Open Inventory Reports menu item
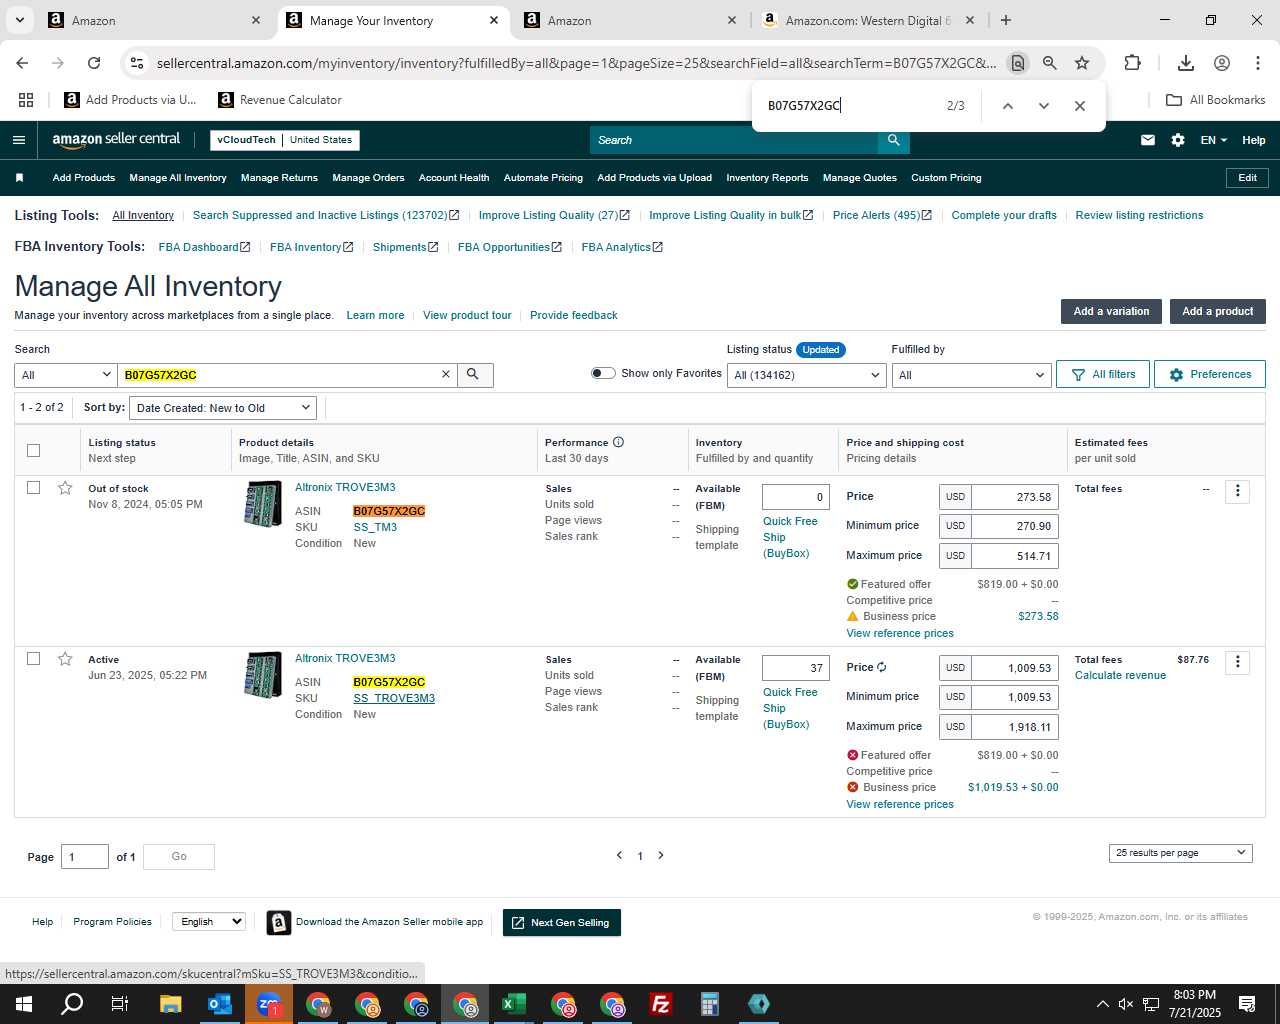The height and width of the screenshot is (1024, 1280). coord(767,178)
